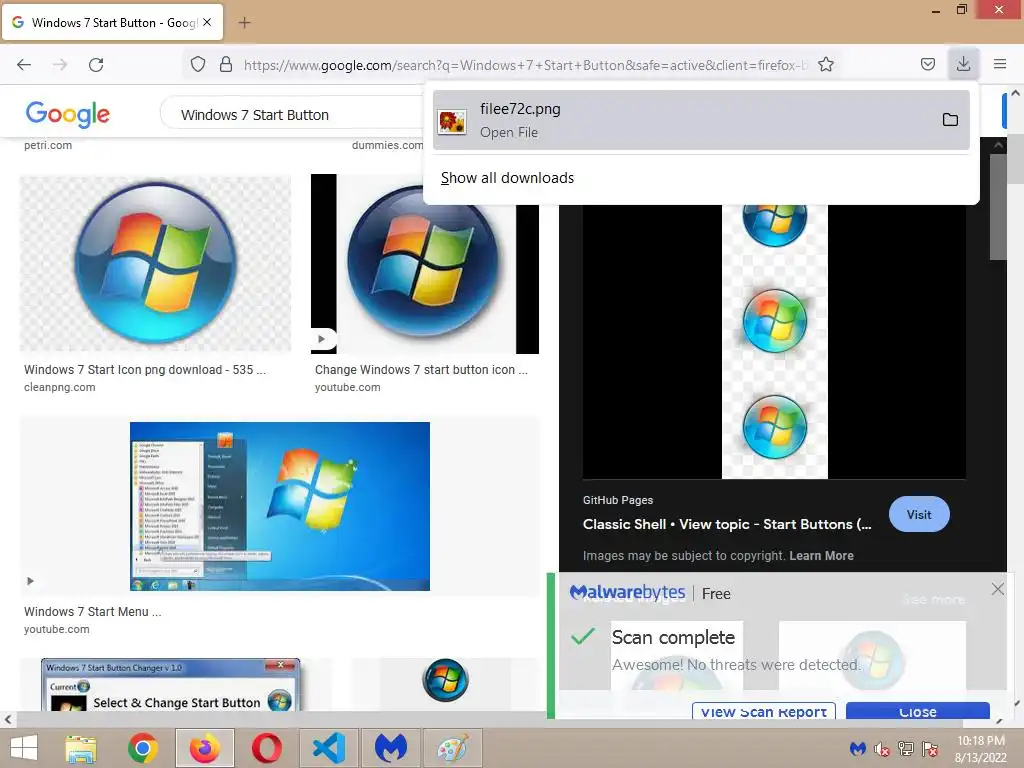Close the Windows 7 Start Button tab
Viewport: 1024px width, 768px height.
coord(207,22)
